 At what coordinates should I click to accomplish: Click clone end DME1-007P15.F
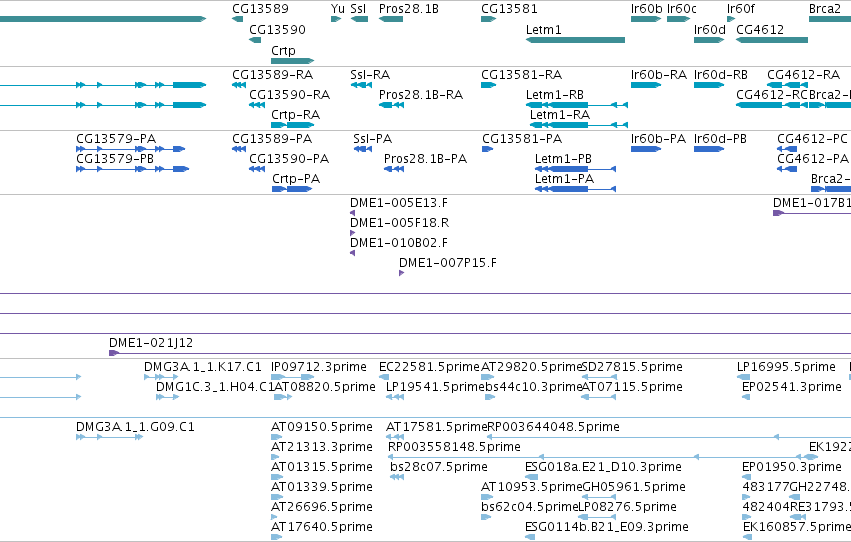coord(447,263)
